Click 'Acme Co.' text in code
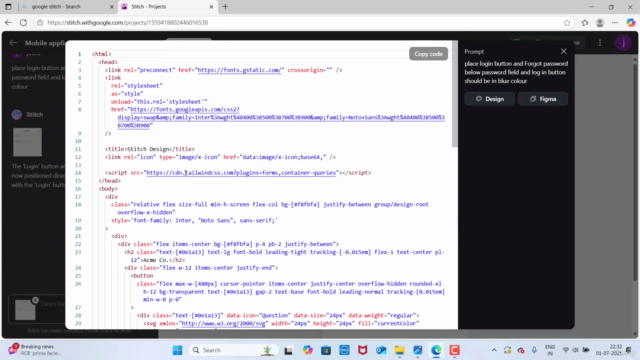The width and height of the screenshot is (640, 360). tap(155, 260)
